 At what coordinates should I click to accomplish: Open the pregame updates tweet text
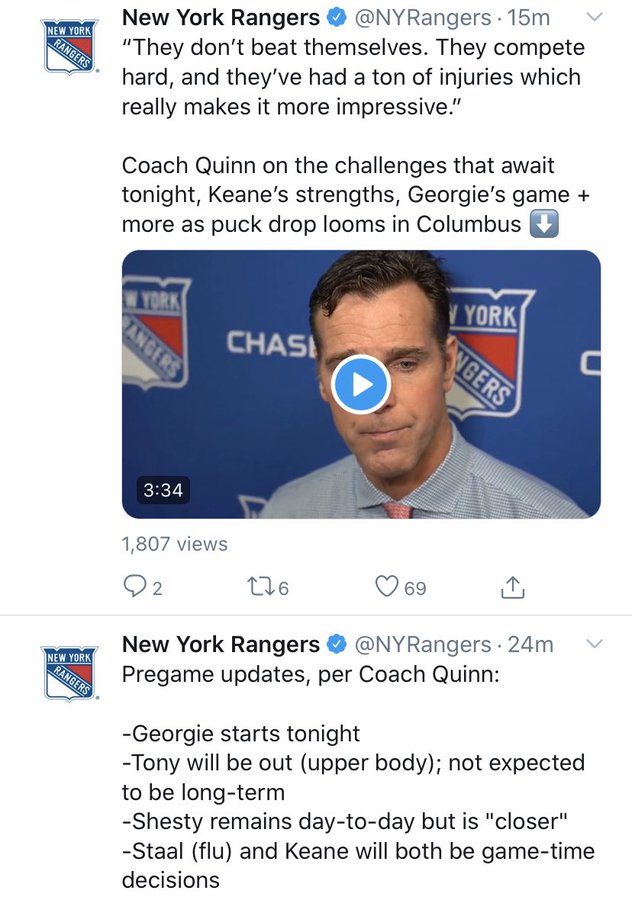coord(358,777)
